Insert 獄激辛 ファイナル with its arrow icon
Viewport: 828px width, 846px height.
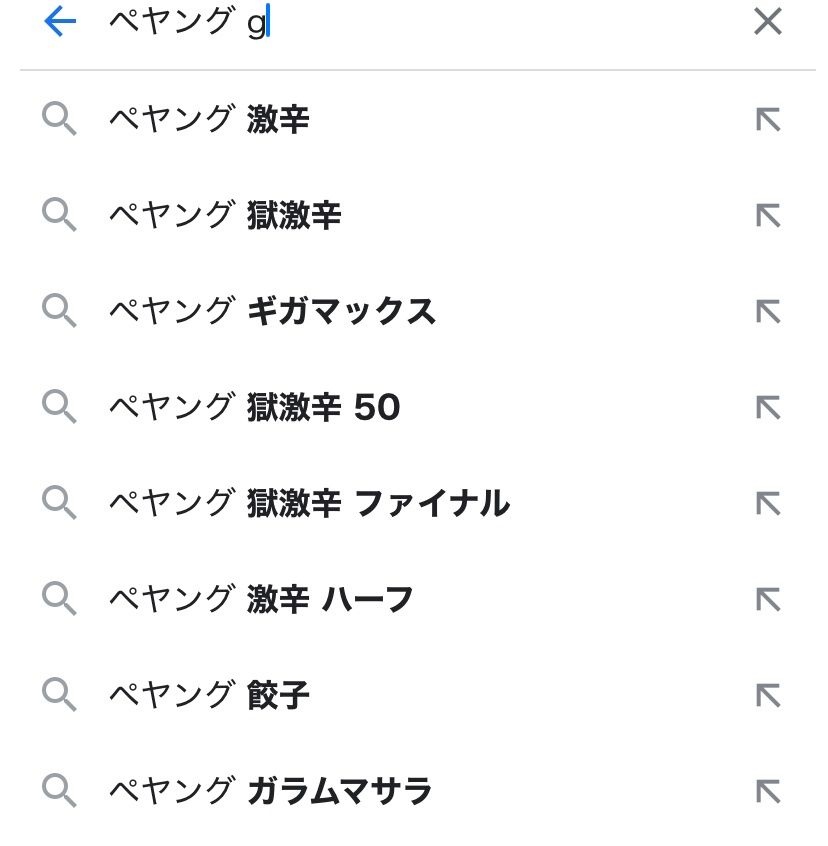(x=767, y=504)
